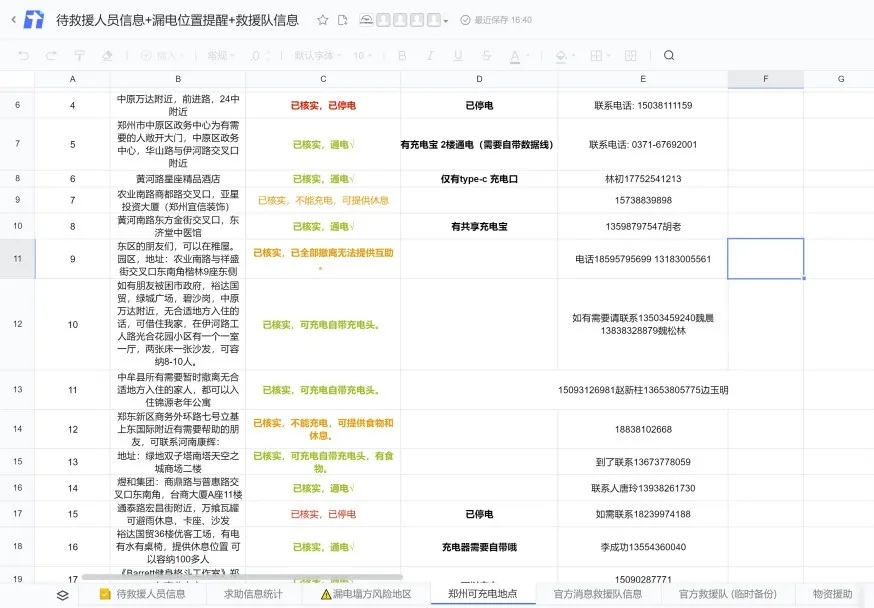Select column G header
Screen dimensions: 874x608
point(841,79)
